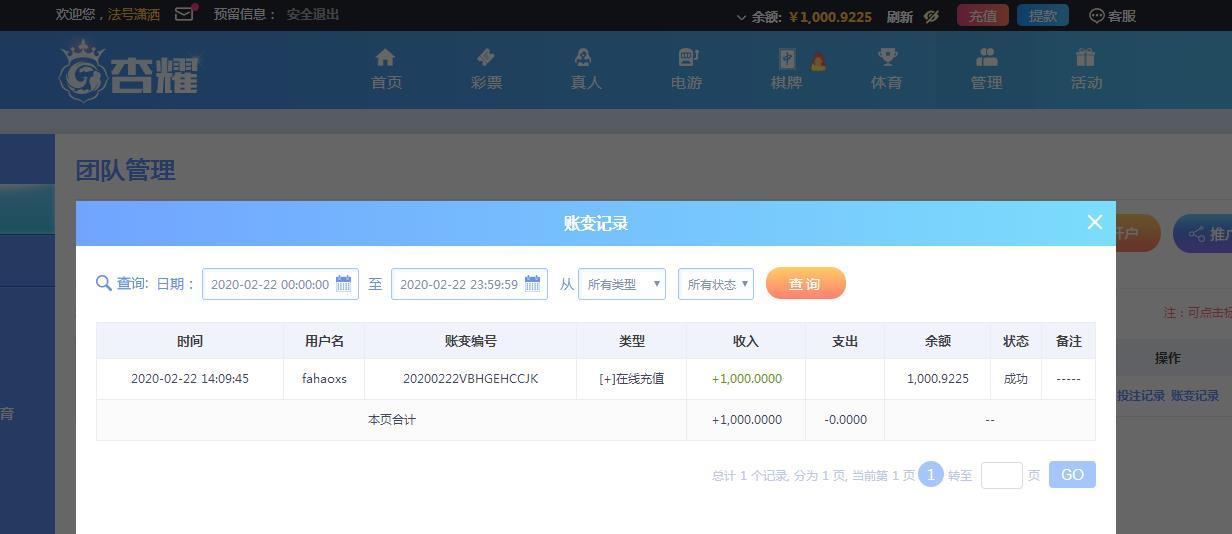
Task: Open the 真人 live casino menu
Action: pyautogui.click(x=586, y=70)
